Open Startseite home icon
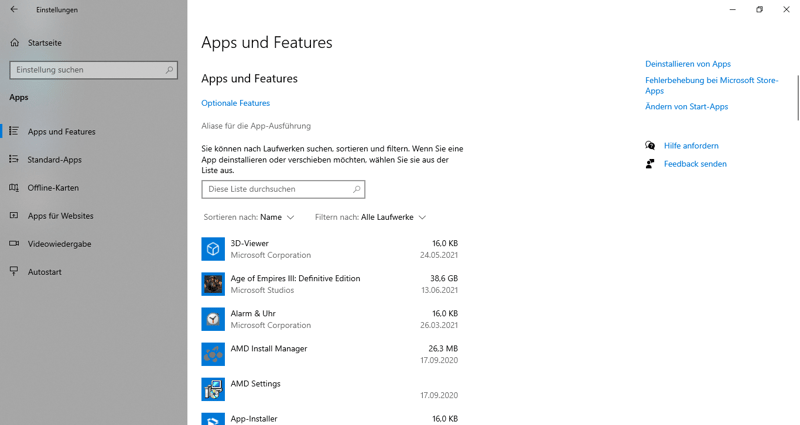This screenshot has height=425, width=800. click(x=15, y=43)
